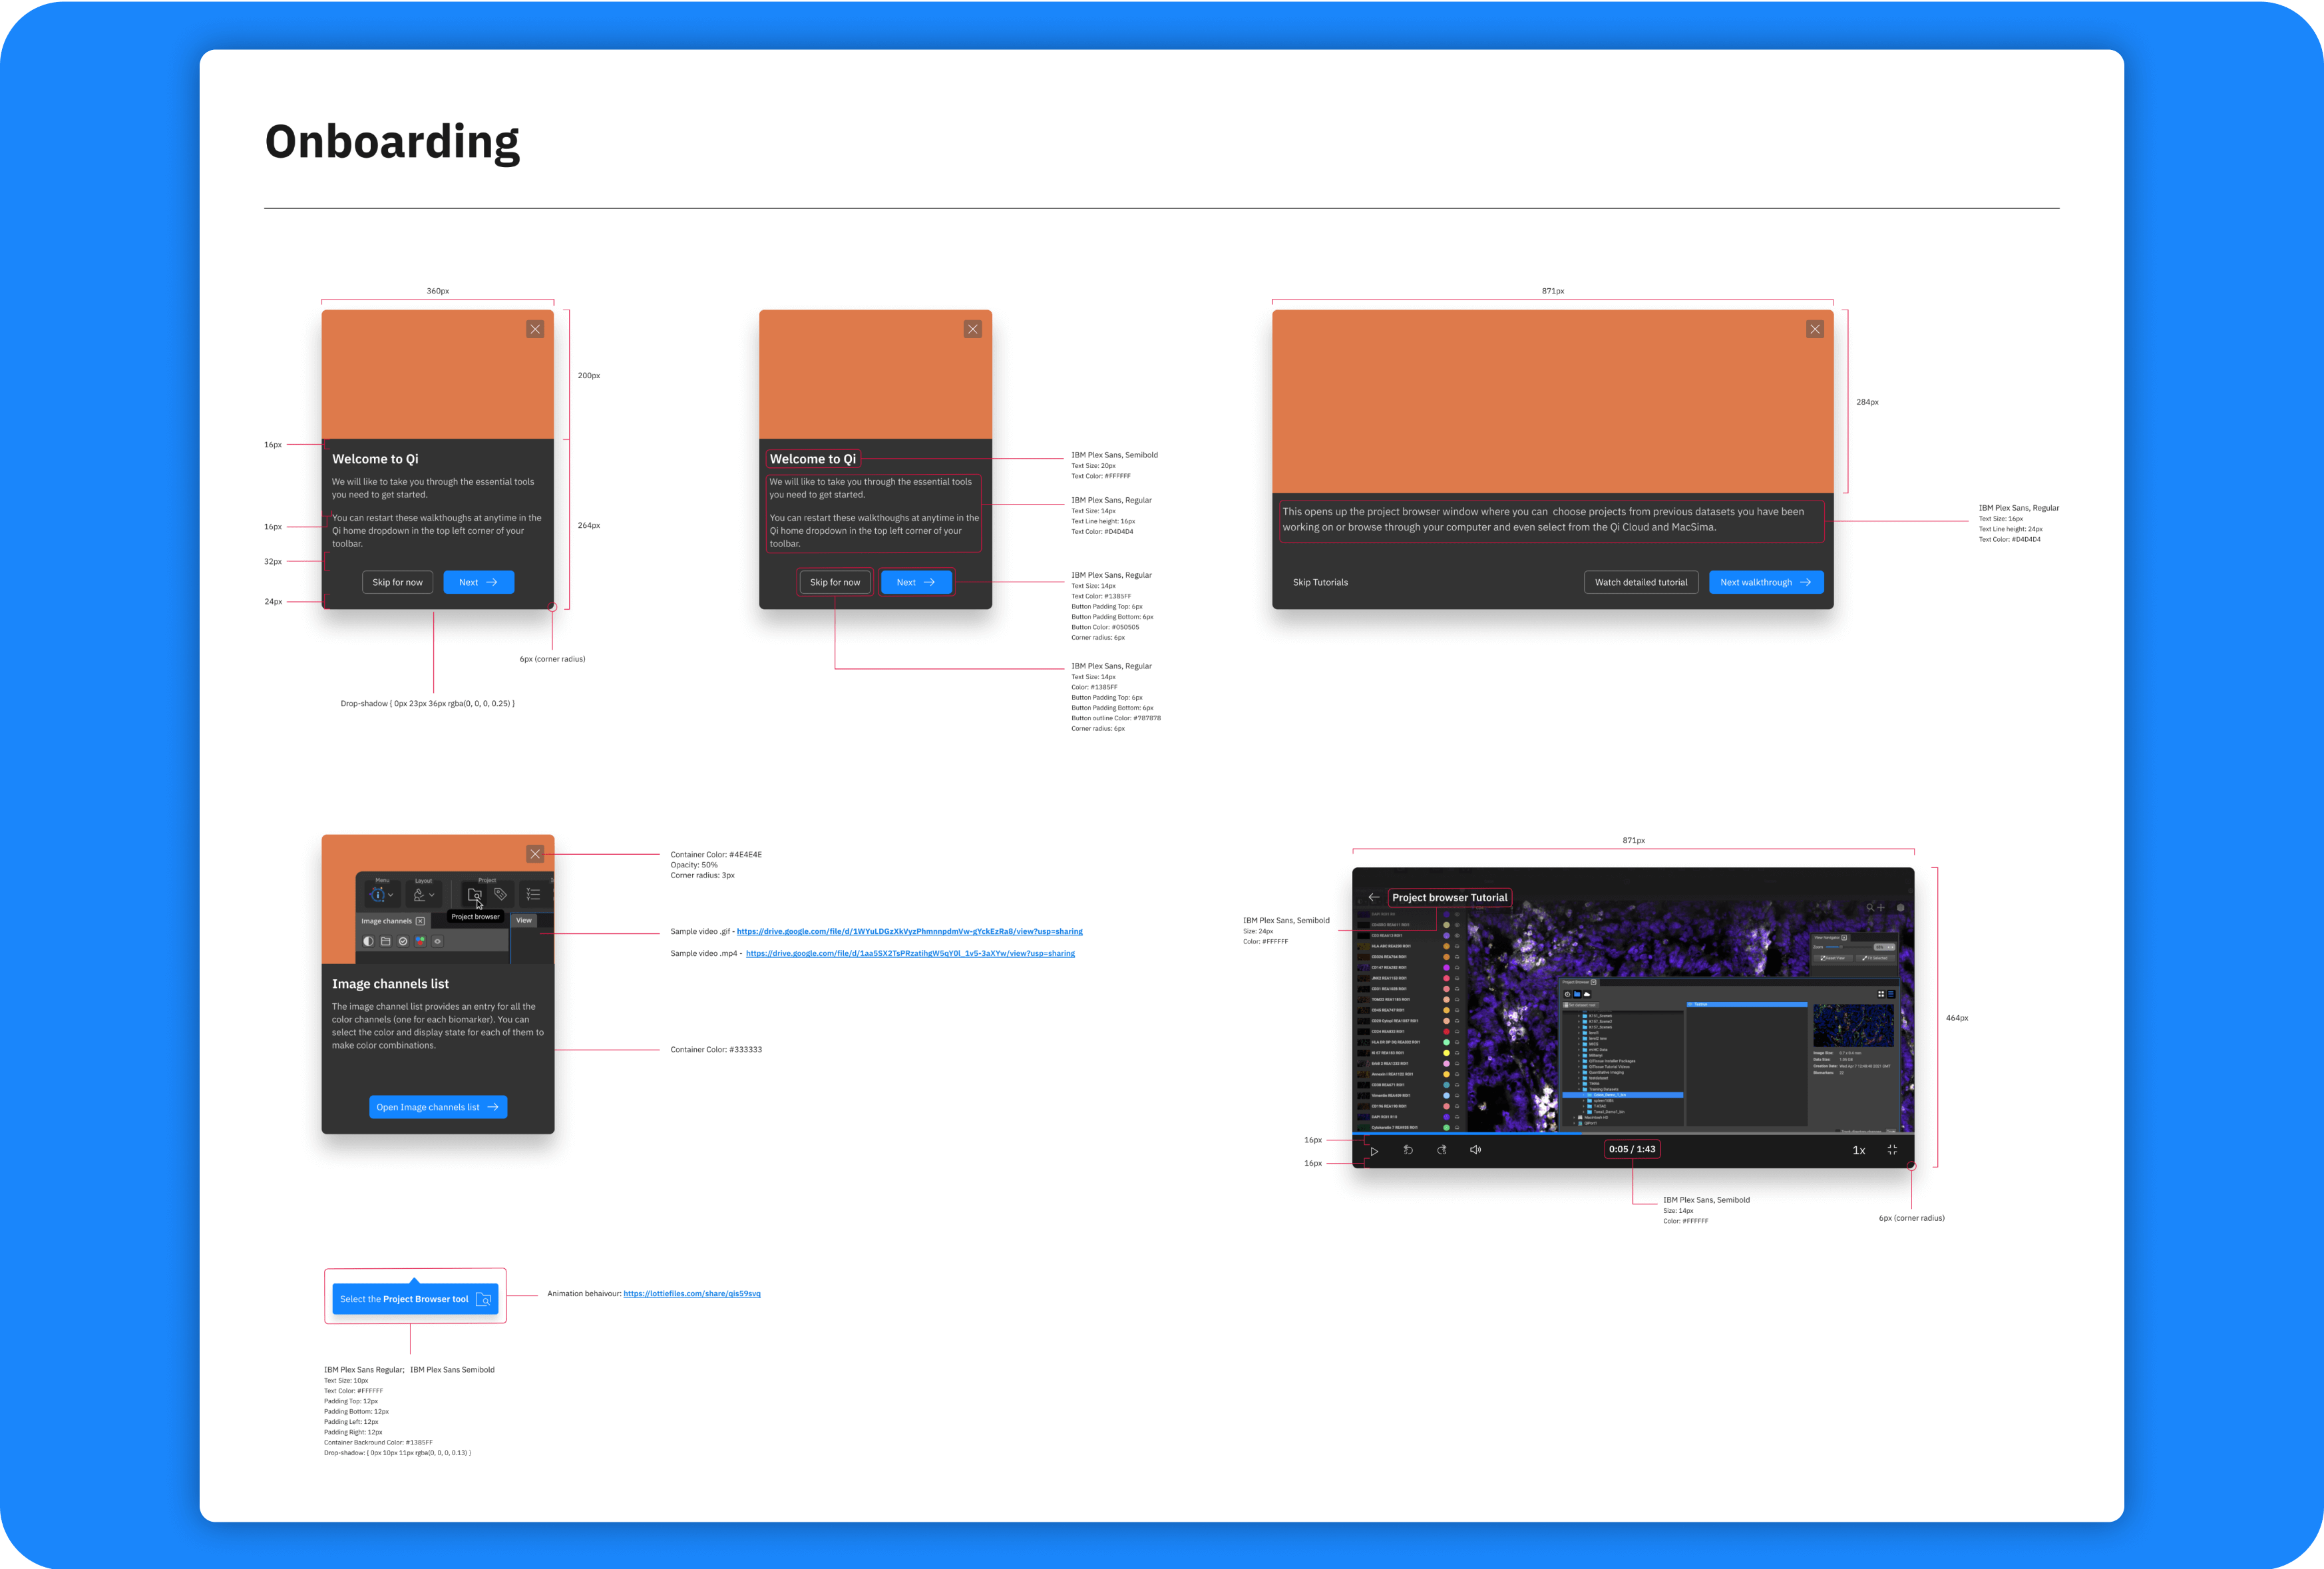The image size is (2324, 1569).
Task: Click the plus icon atop the tutorial video
Action: click(x=1881, y=908)
